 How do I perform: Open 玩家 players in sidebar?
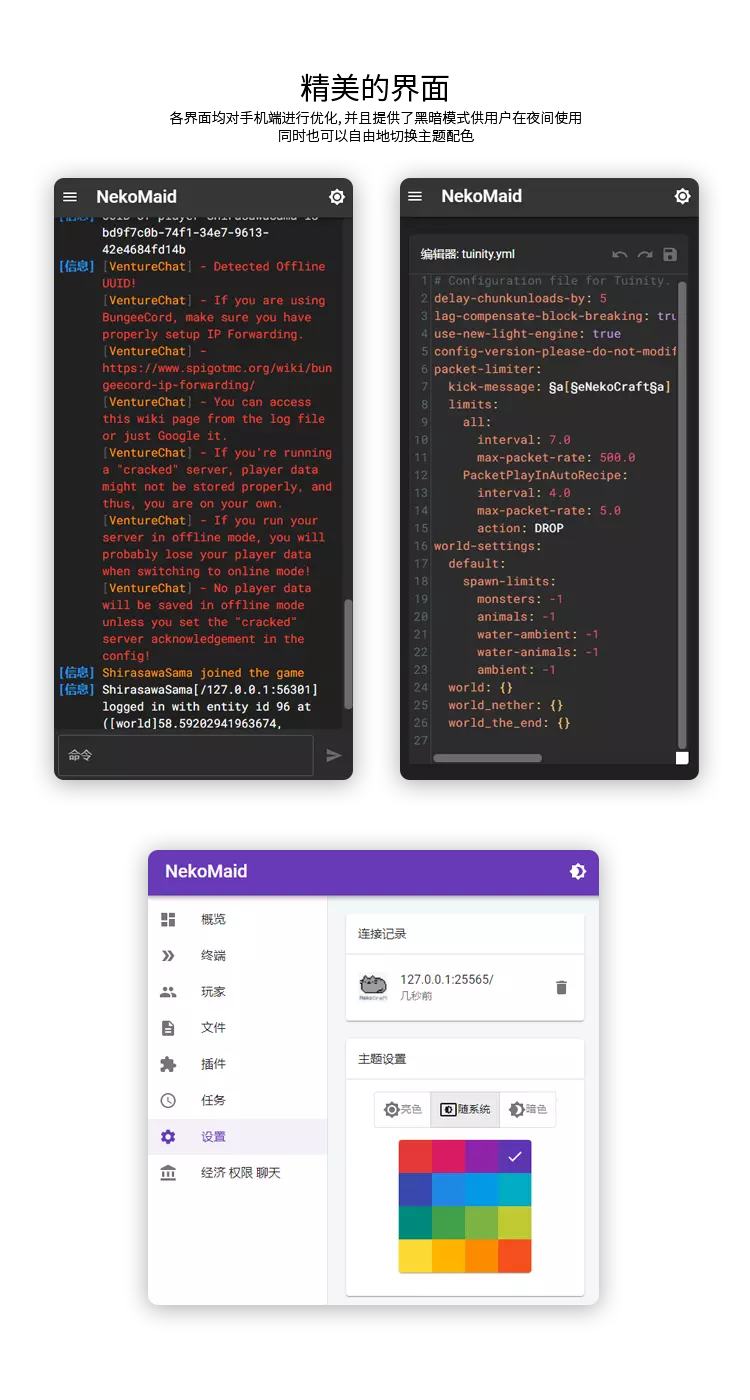238,992
